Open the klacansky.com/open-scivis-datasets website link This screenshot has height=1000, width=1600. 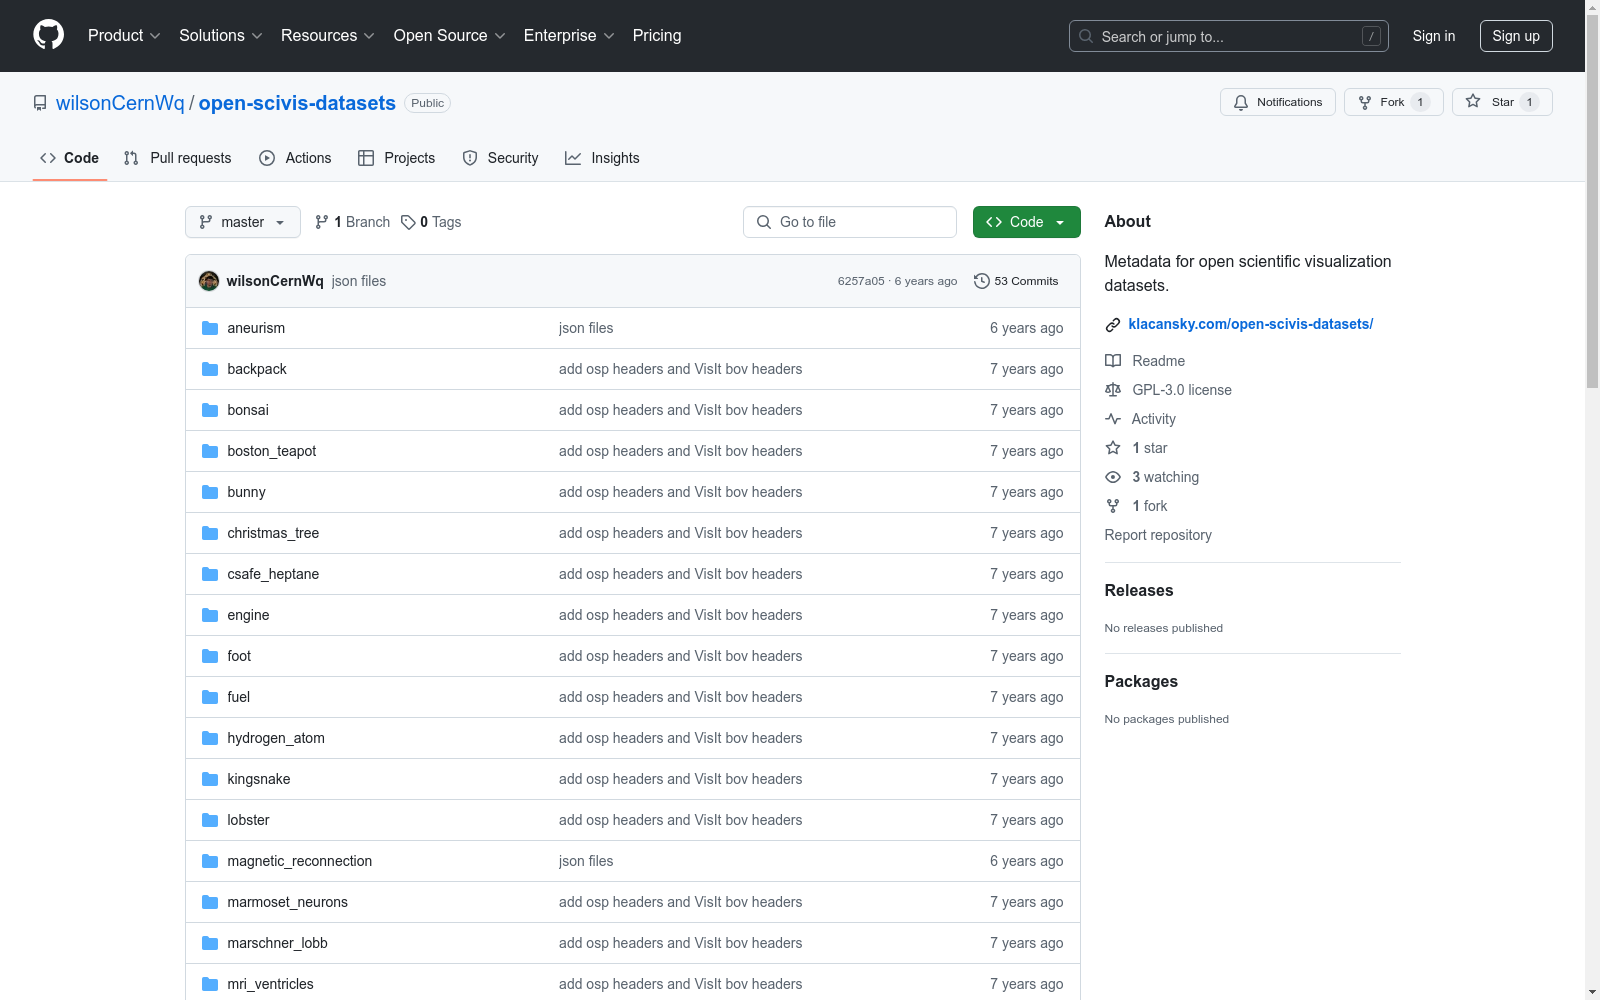point(1251,324)
